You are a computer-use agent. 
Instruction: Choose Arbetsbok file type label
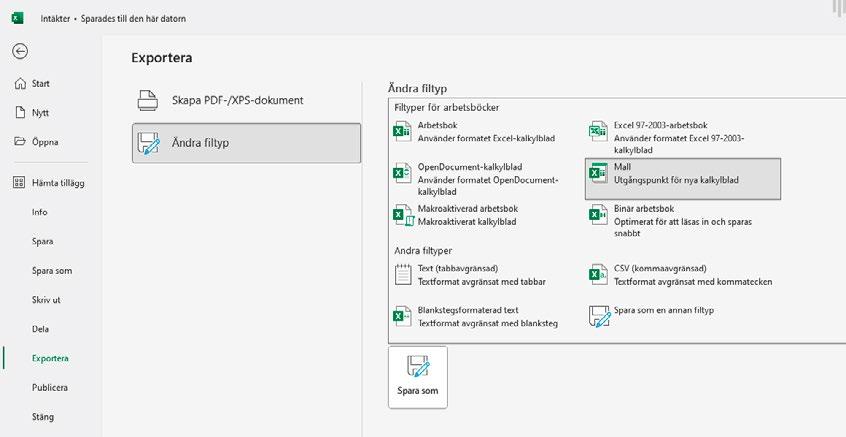pyautogui.click(x=438, y=125)
